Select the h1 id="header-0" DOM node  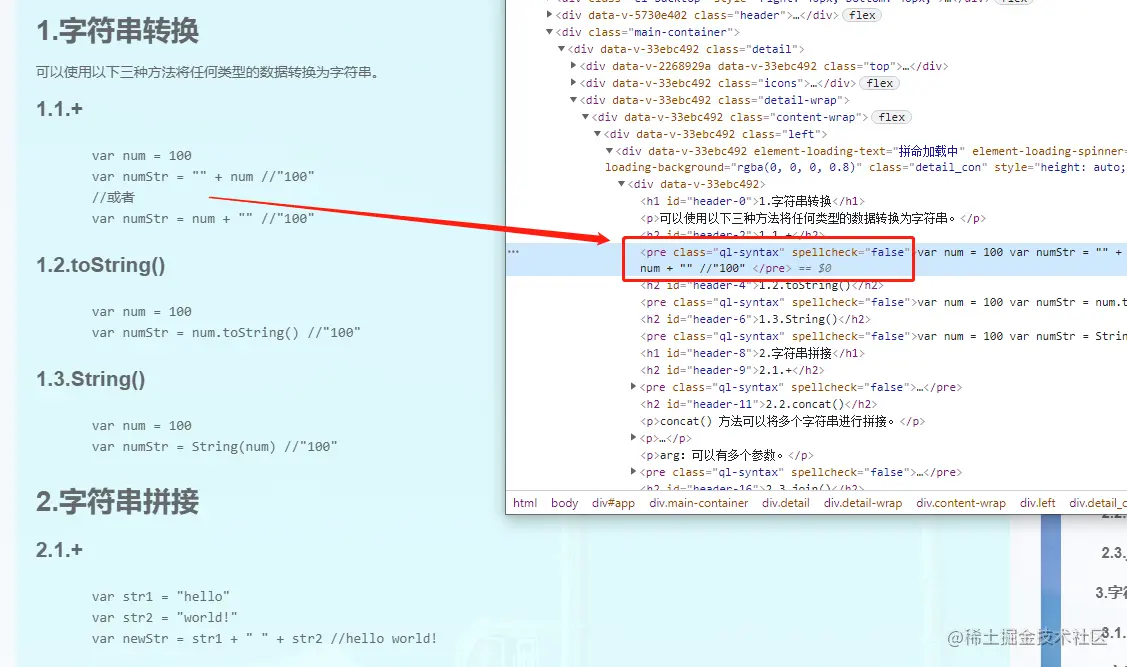point(752,201)
